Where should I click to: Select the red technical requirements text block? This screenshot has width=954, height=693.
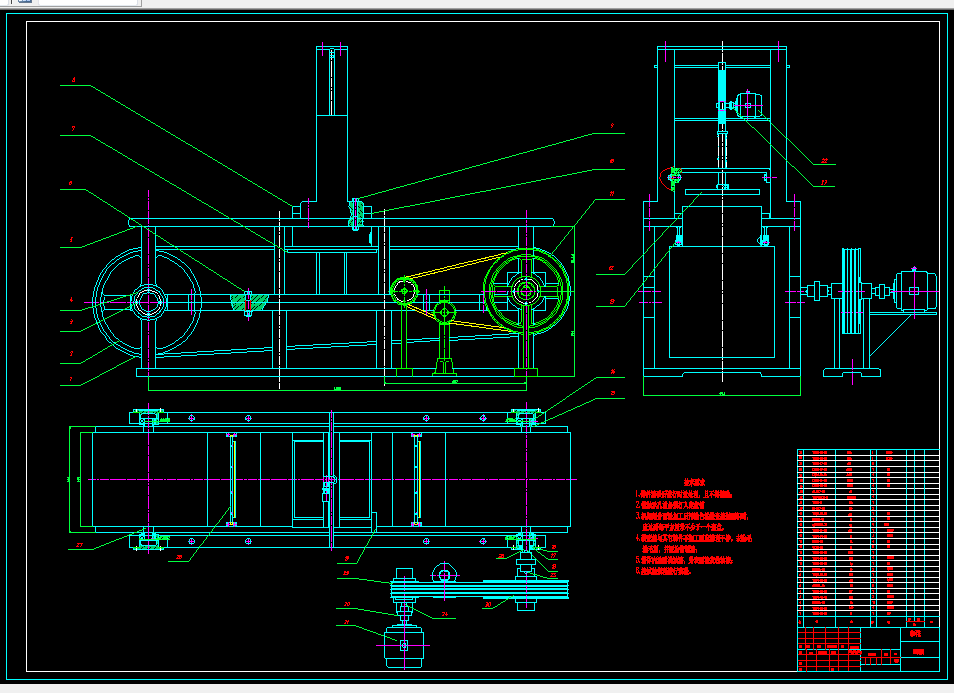coord(694,527)
